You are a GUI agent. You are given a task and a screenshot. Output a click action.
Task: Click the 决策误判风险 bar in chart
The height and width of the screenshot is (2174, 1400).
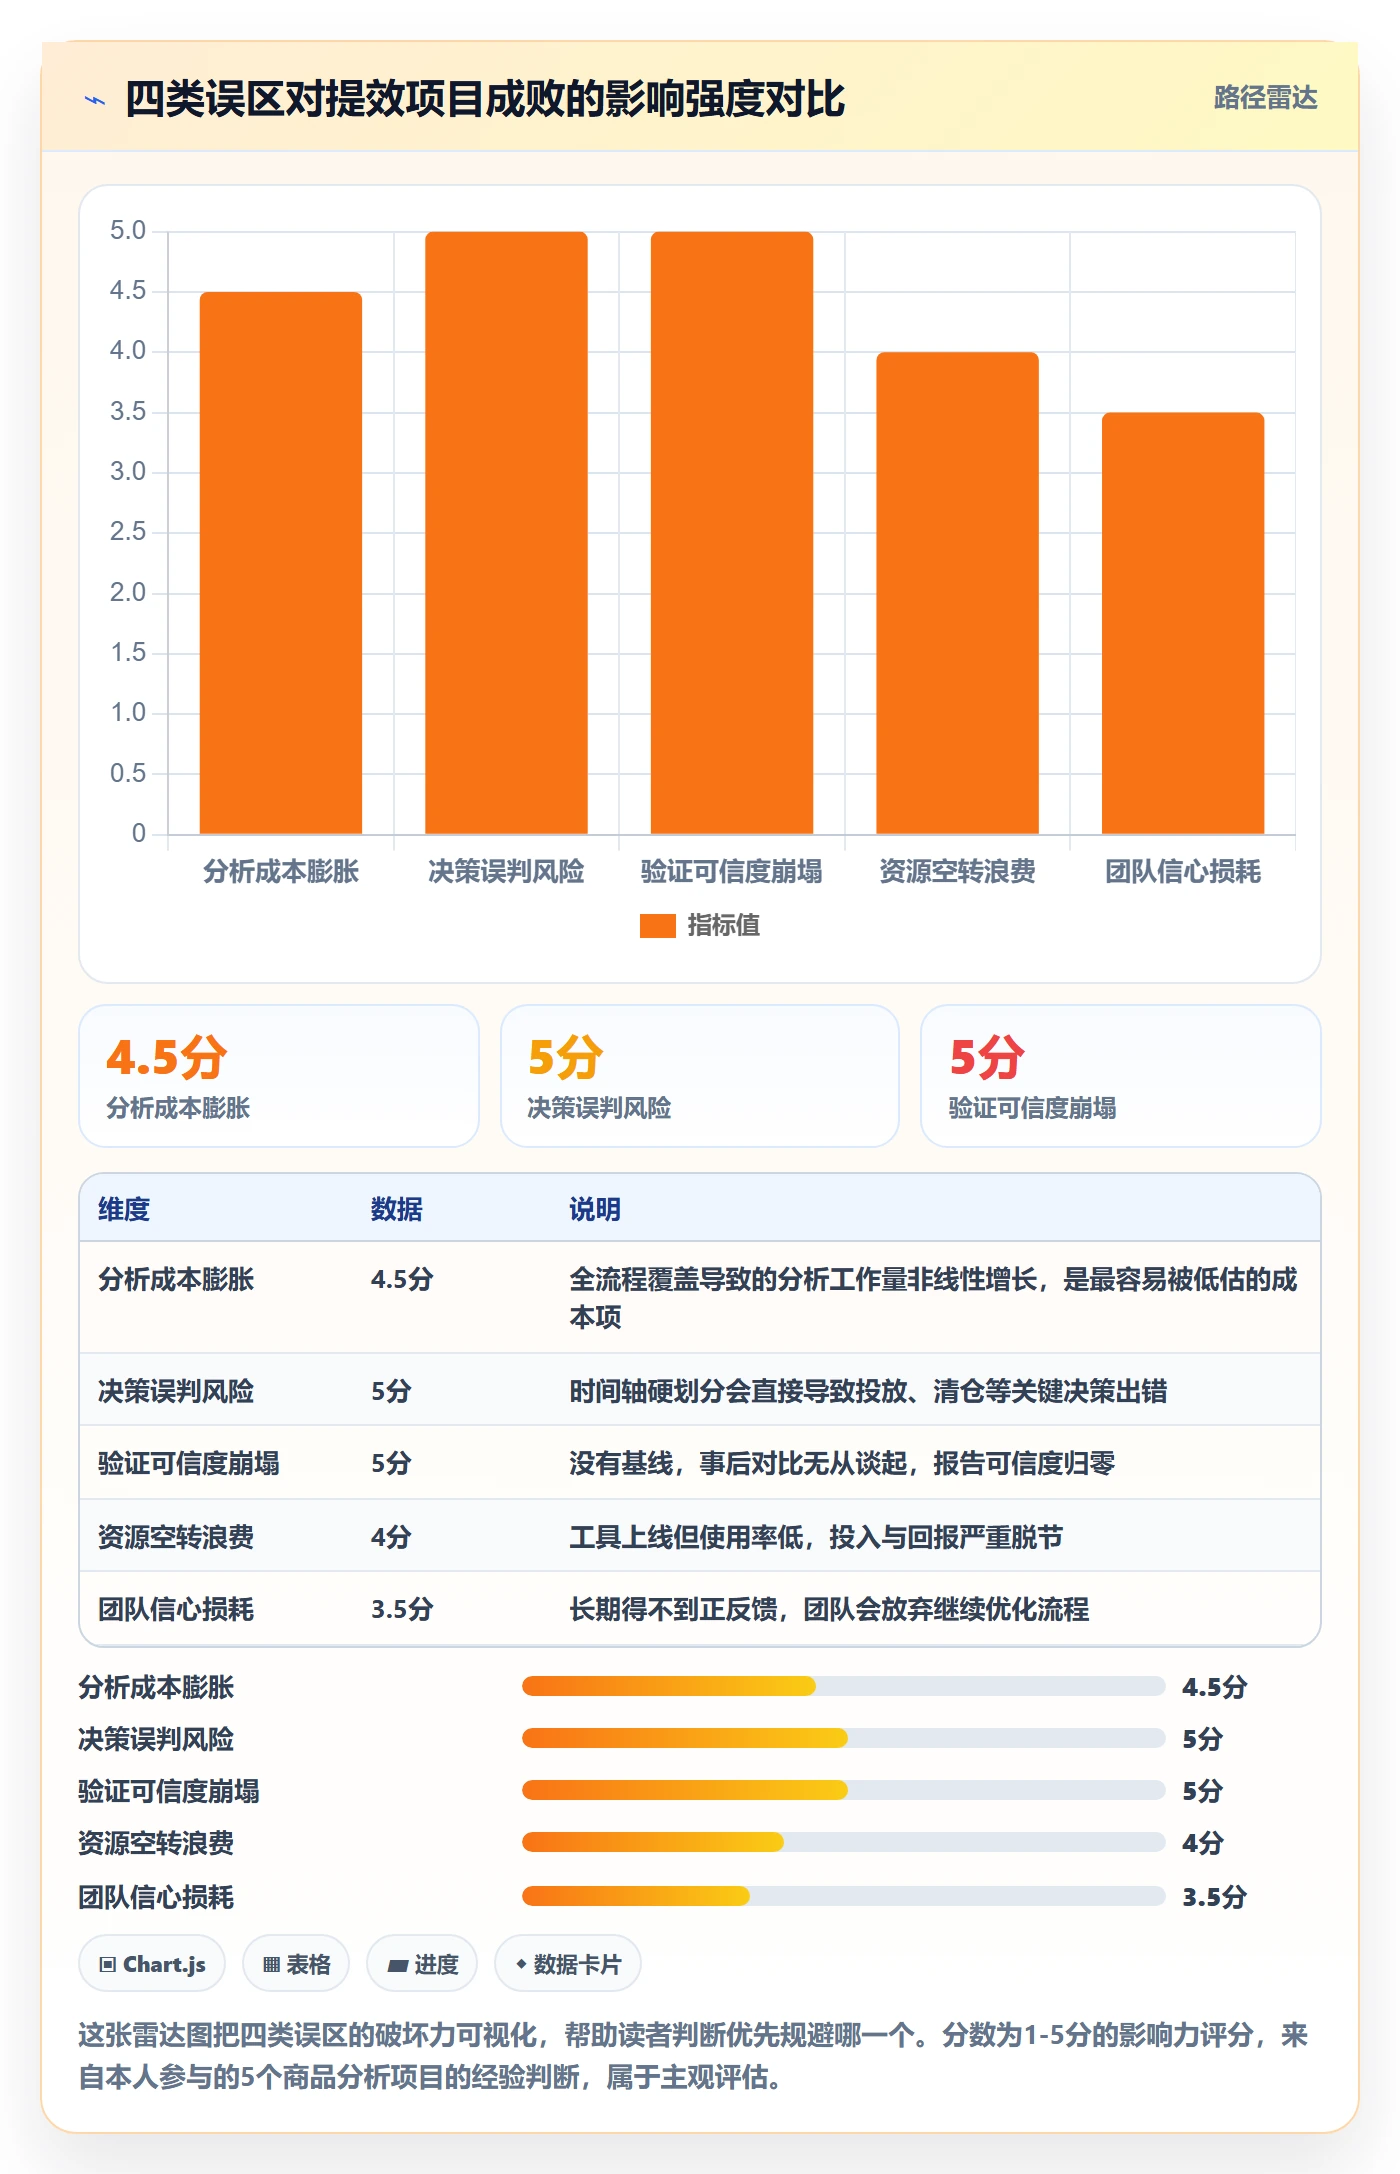506,533
